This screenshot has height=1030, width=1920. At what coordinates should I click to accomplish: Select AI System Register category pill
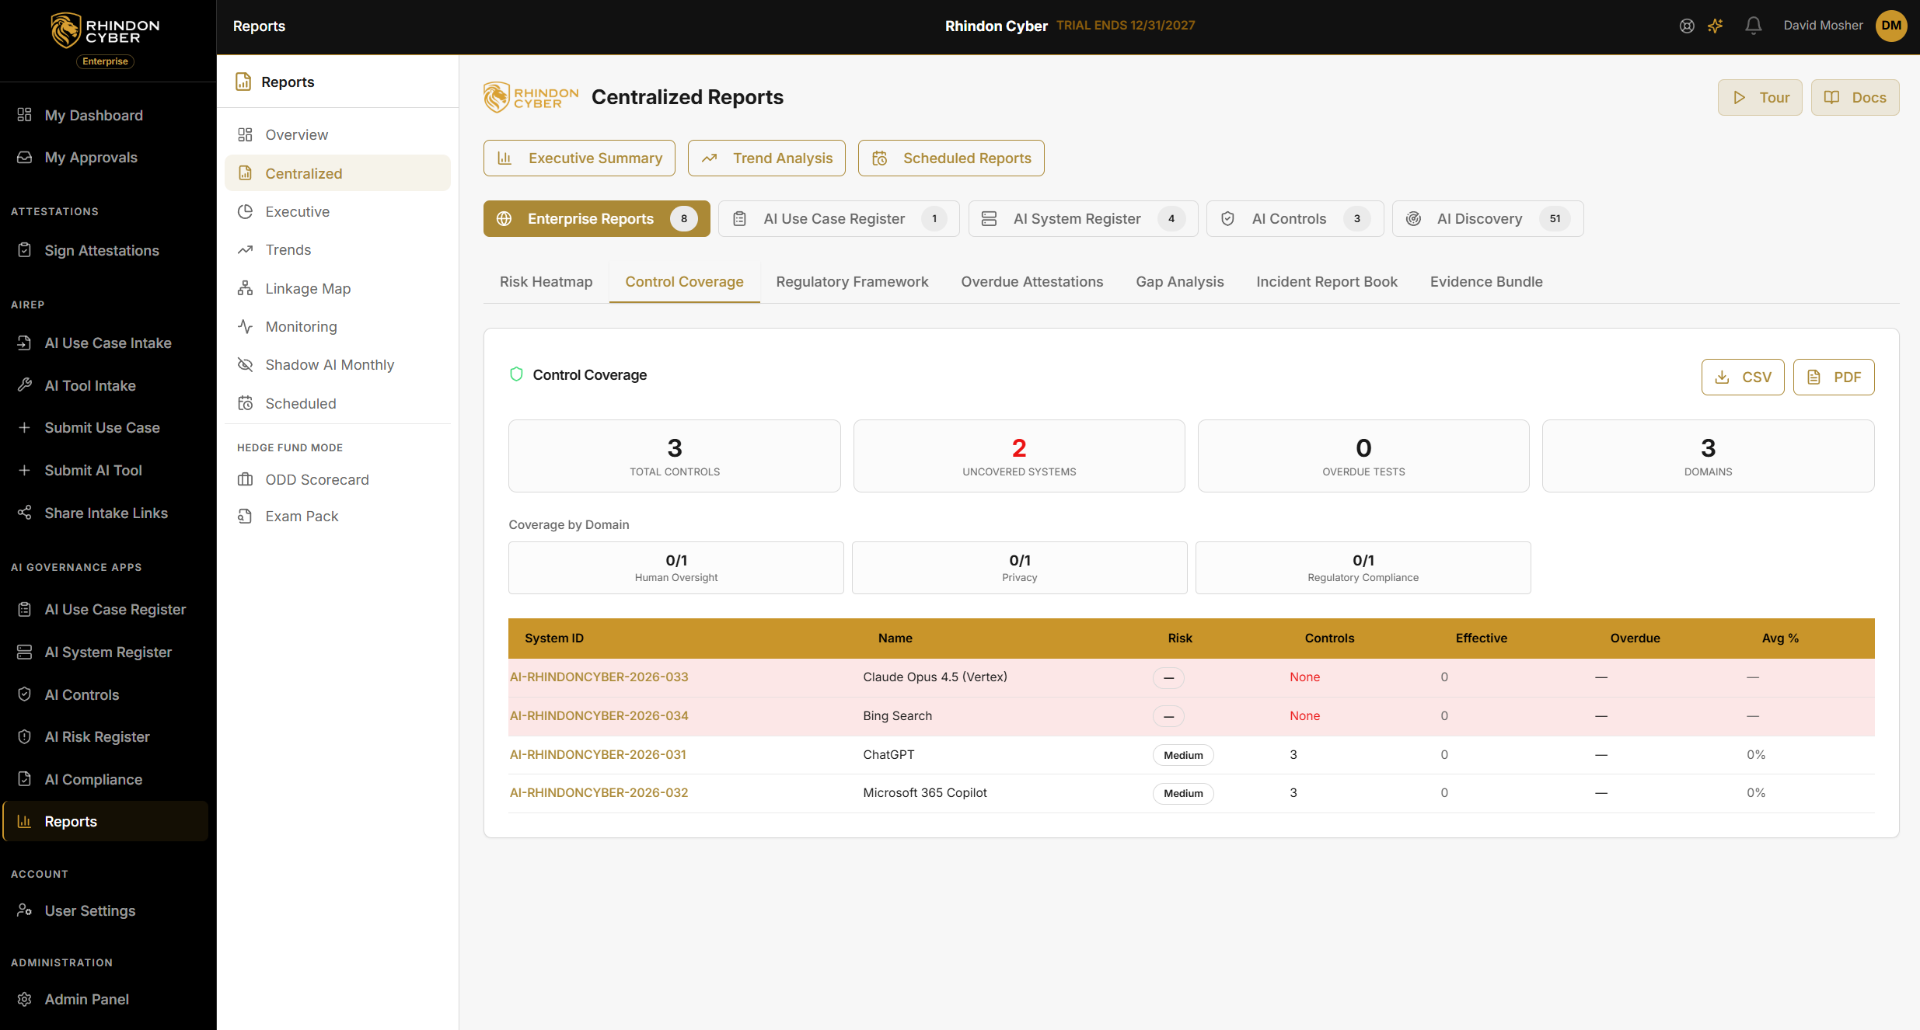(x=1083, y=219)
